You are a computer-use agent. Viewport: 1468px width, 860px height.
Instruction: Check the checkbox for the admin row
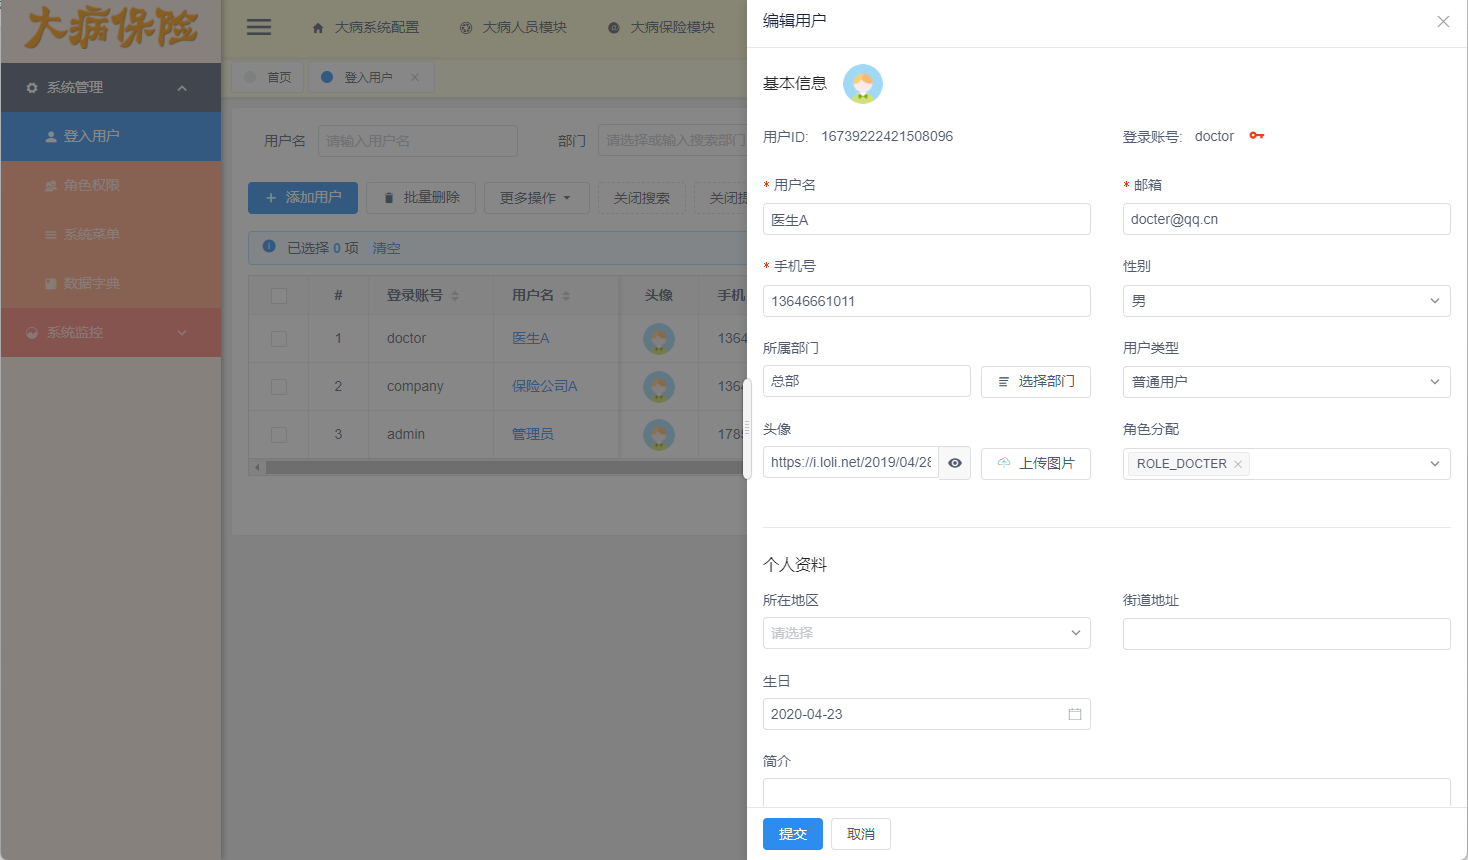[x=281, y=435]
